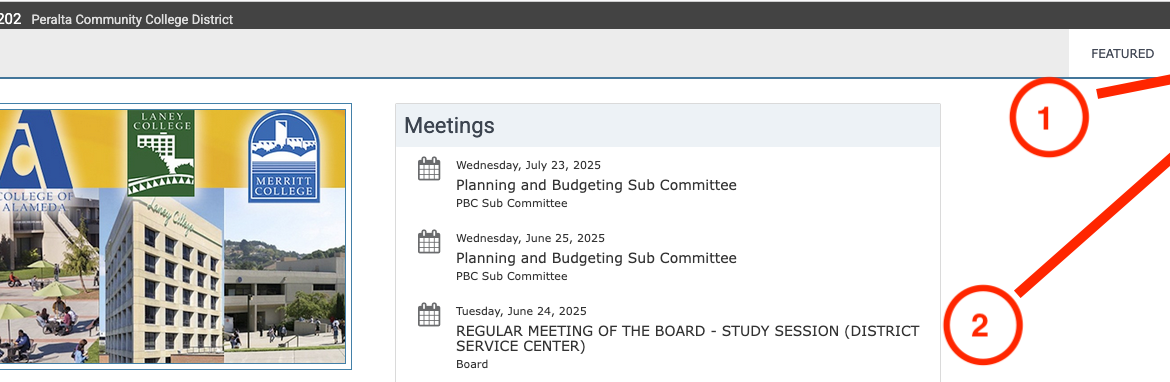Click the red circled number 1 marker
This screenshot has height=382, width=1170.
(1048, 118)
